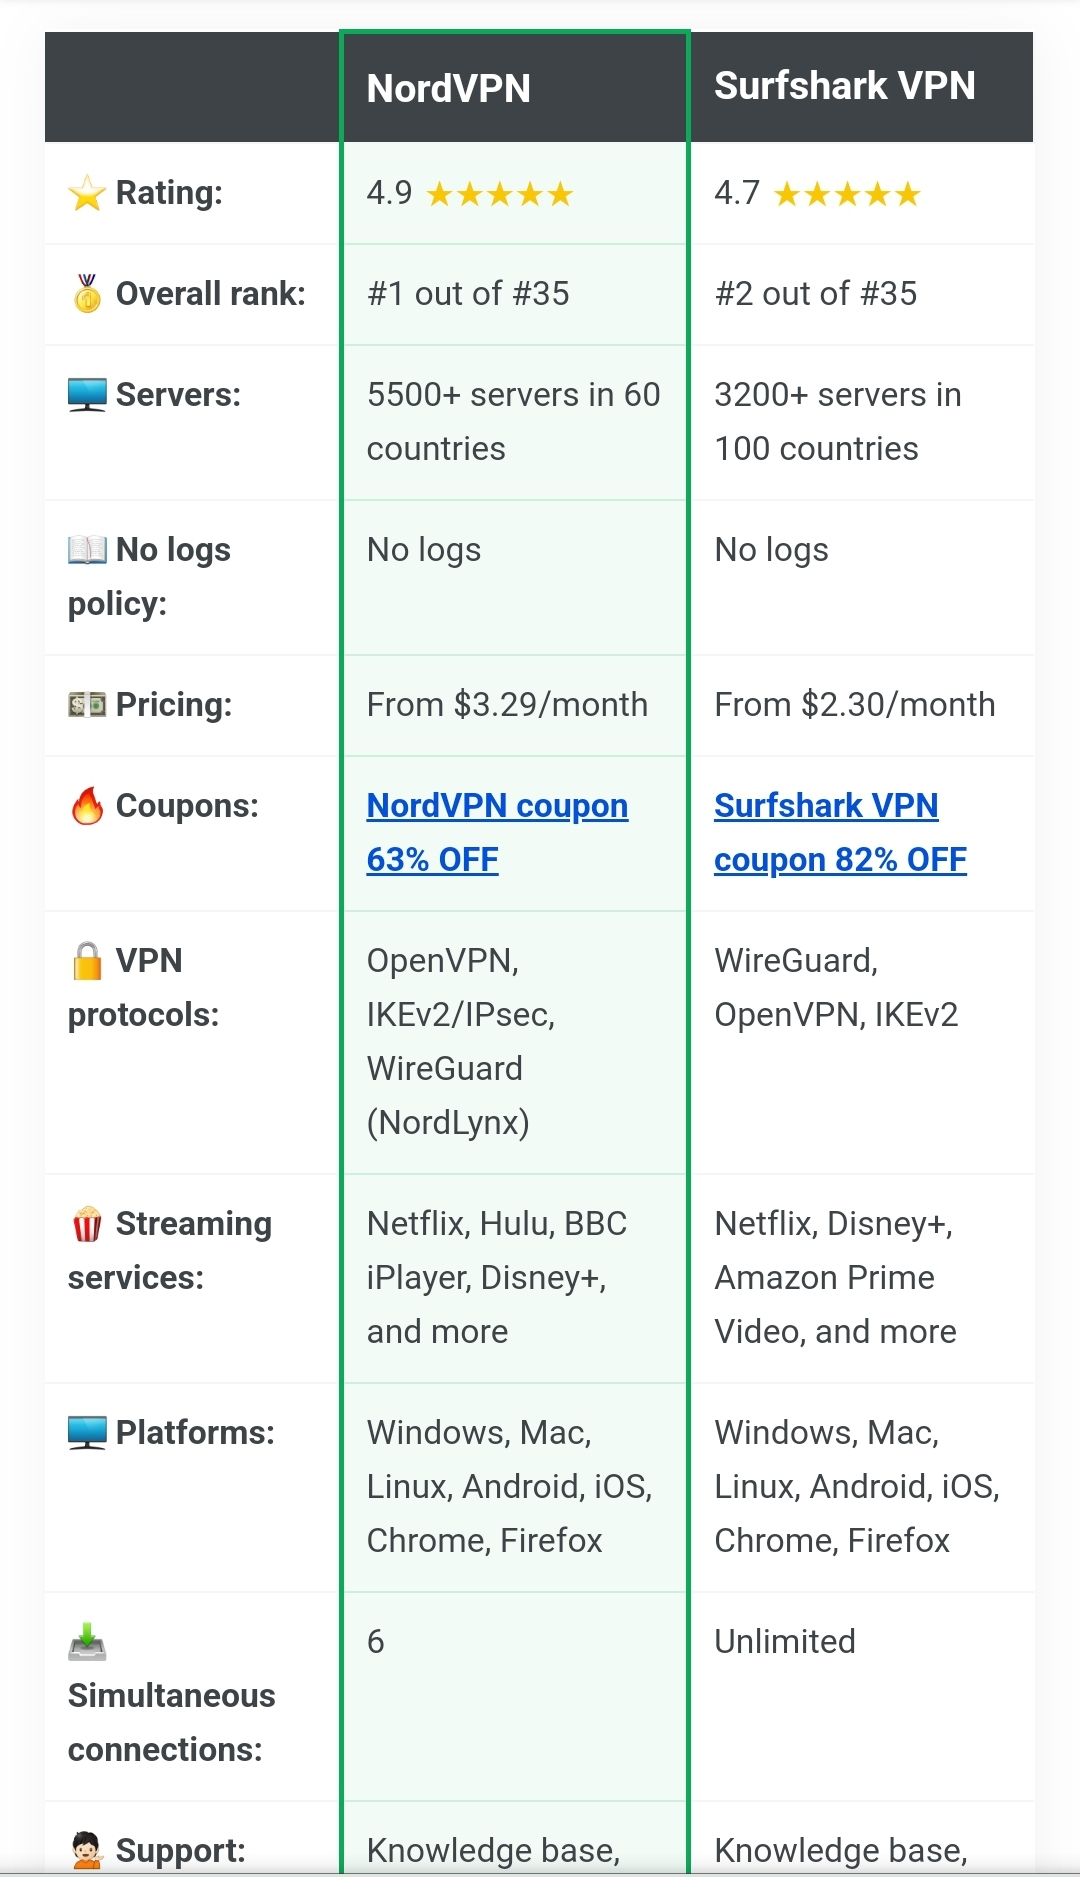This screenshot has height=1901, width=1080.
Task: Click the padlock icon beside VPN protocols
Action: tap(87, 961)
